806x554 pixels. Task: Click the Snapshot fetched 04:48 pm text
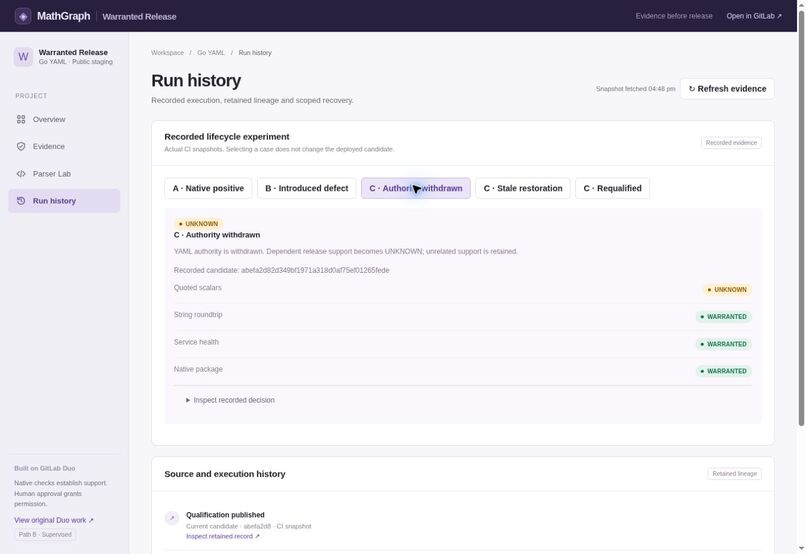pyautogui.click(x=635, y=89)
